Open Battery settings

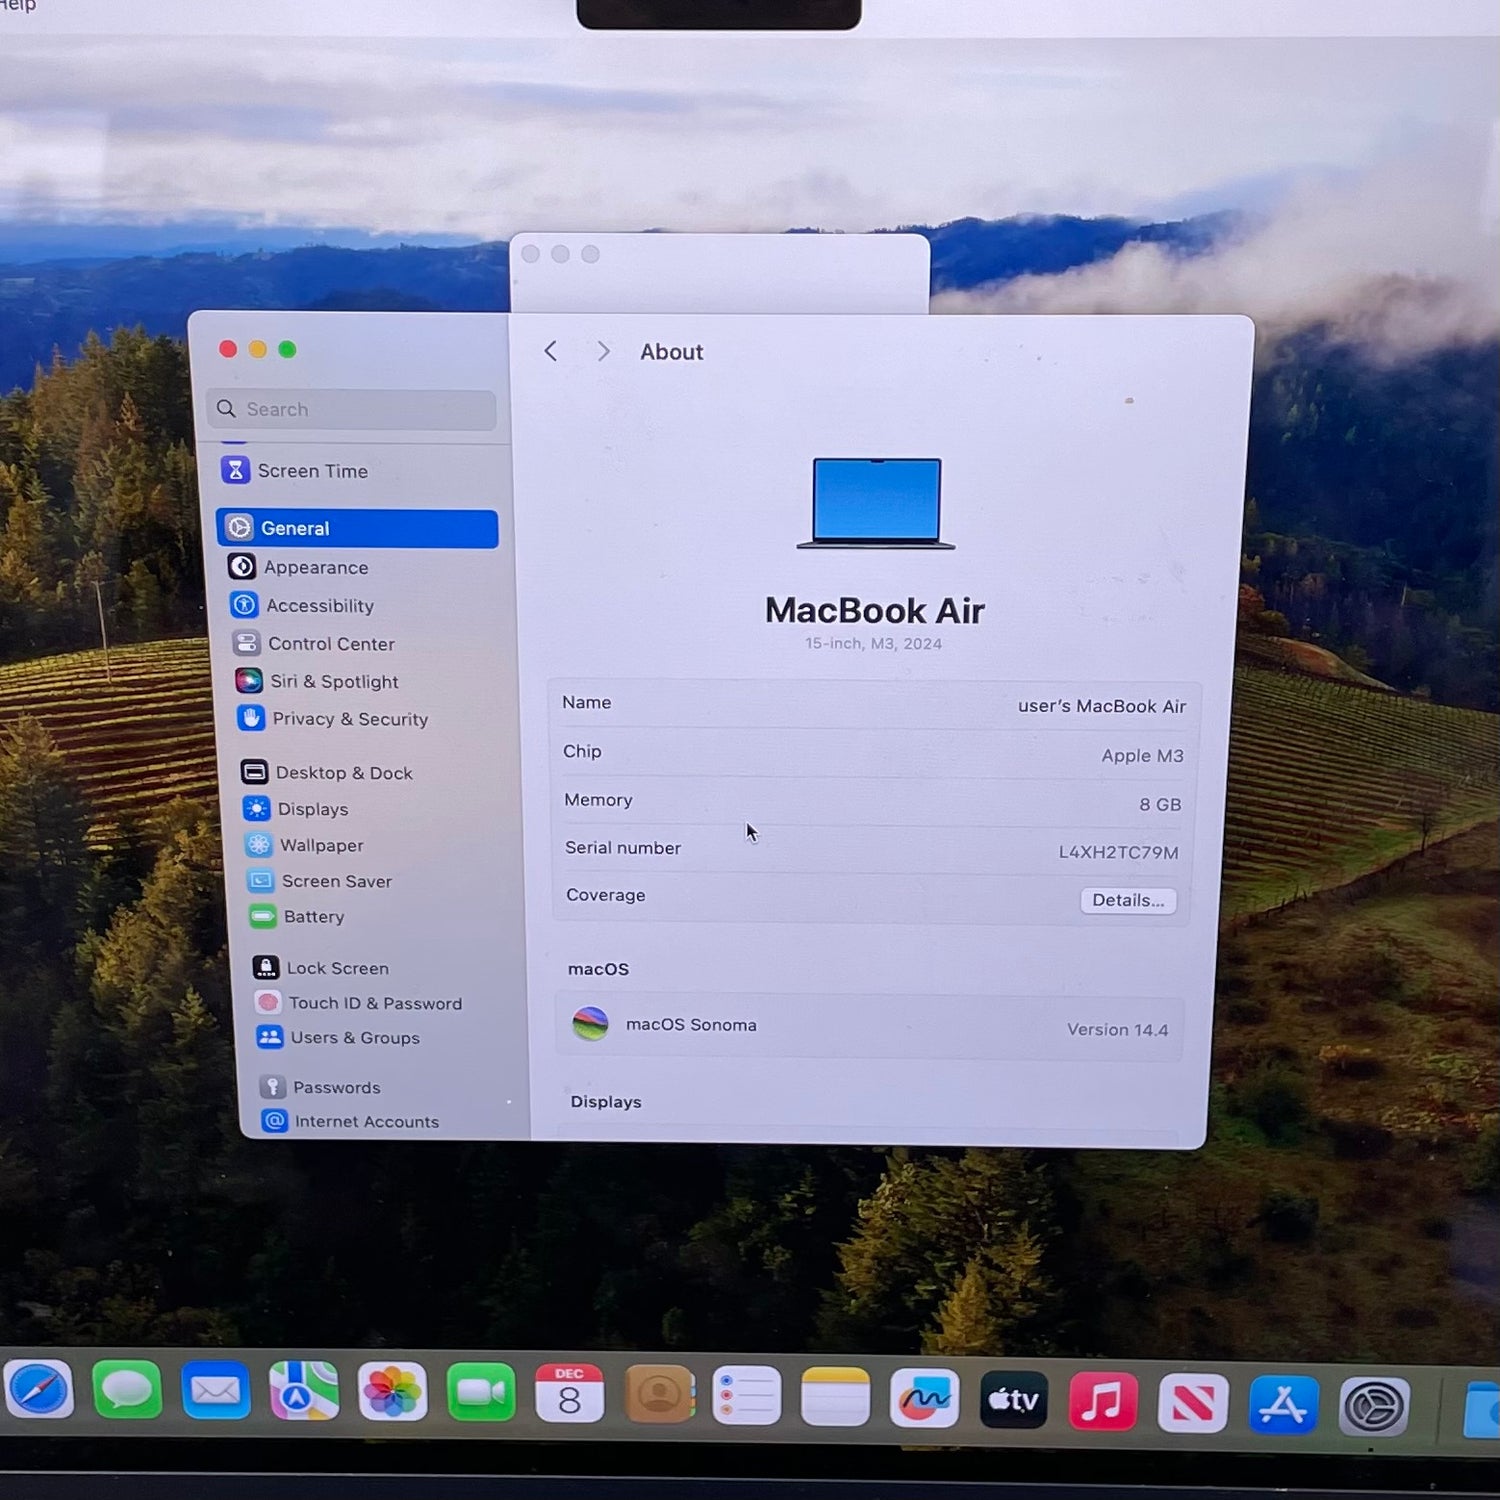coord(312,917)
